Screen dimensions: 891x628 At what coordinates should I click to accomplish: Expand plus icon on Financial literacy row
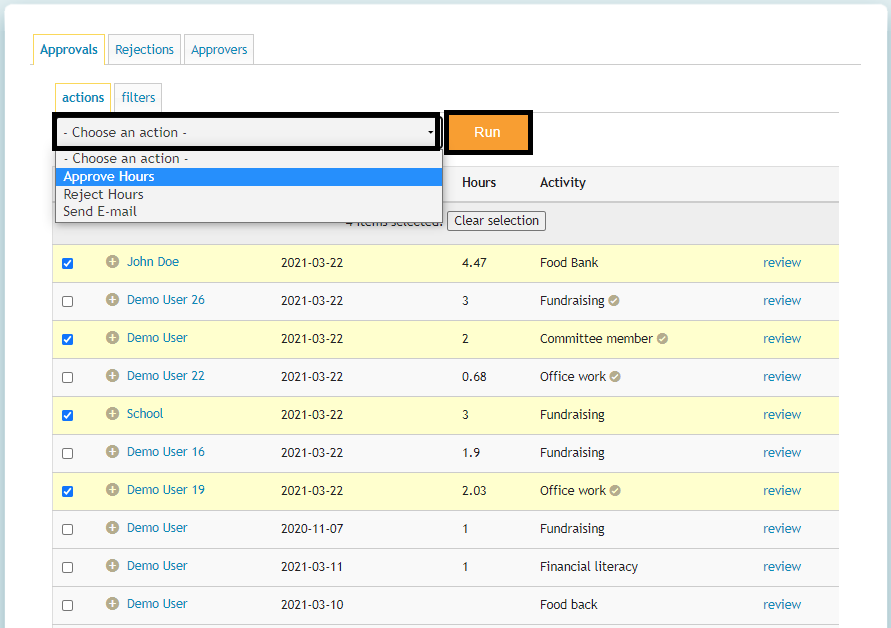tap(113, 566)
